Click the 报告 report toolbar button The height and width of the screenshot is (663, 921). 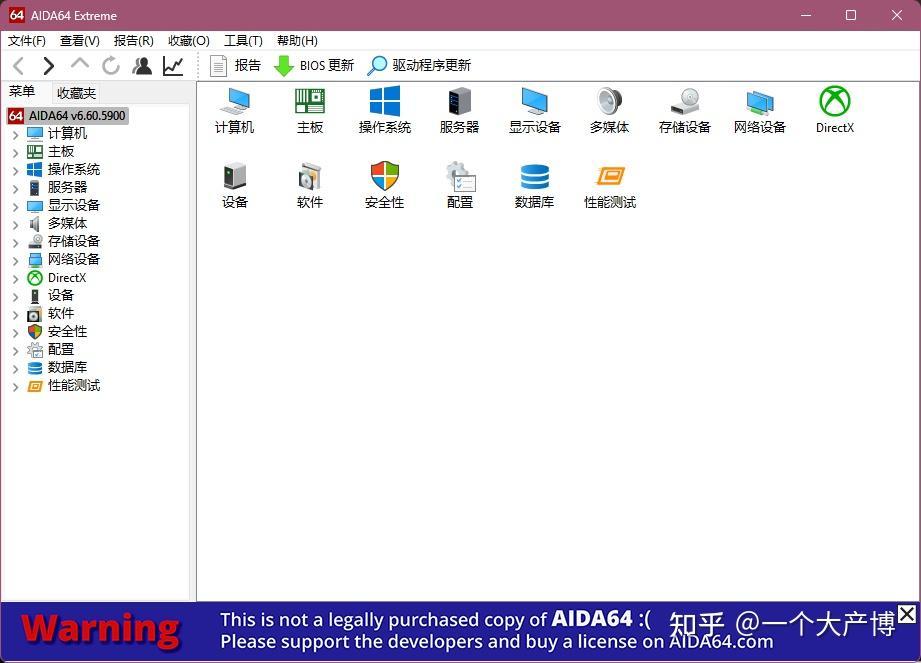pyautogui.click(x=235, y=65)
